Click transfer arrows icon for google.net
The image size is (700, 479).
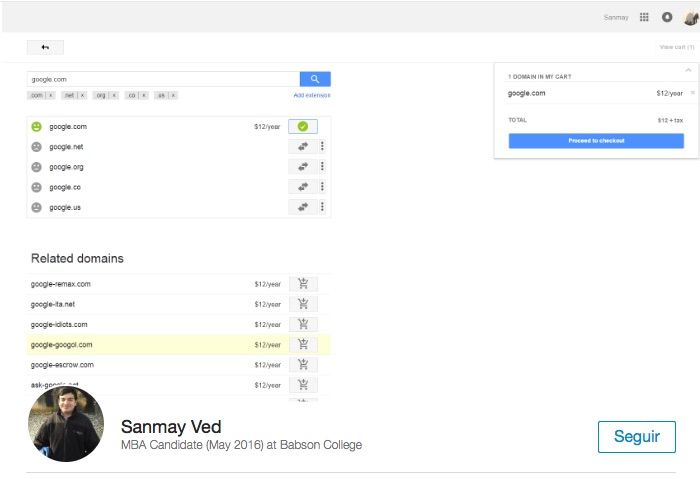click(303, 146)
